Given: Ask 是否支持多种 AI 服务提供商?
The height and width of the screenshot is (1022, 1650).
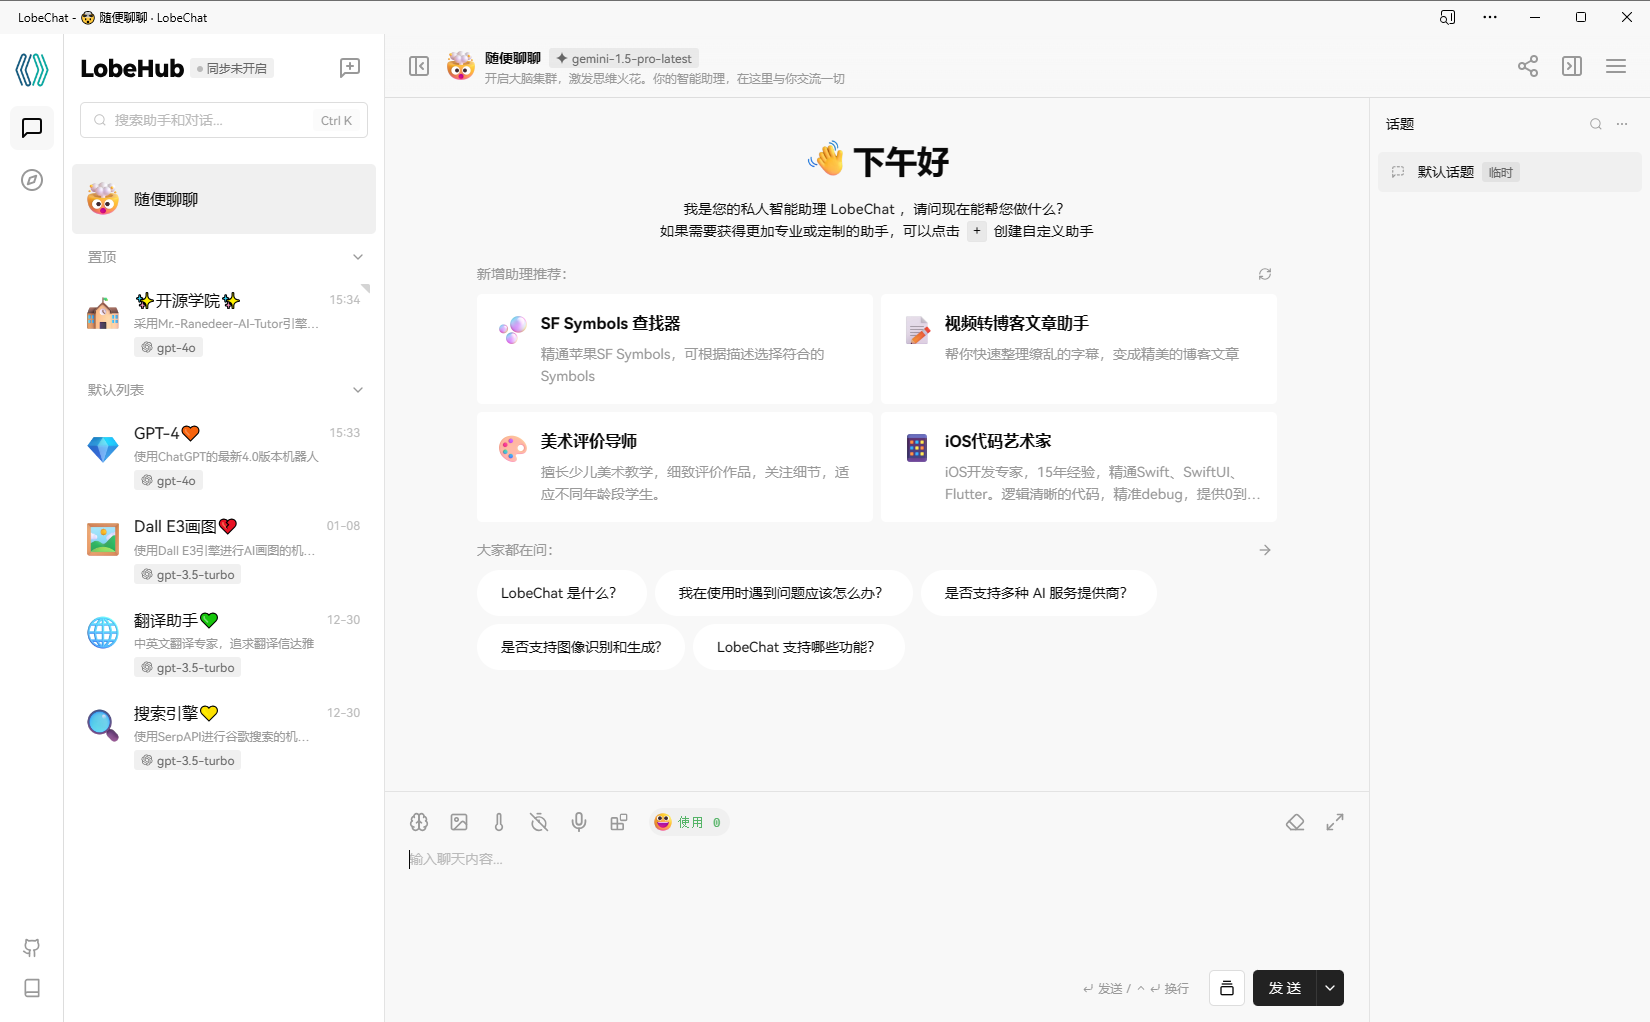Looking at the screenshot, I should (x=1038, y=593).
